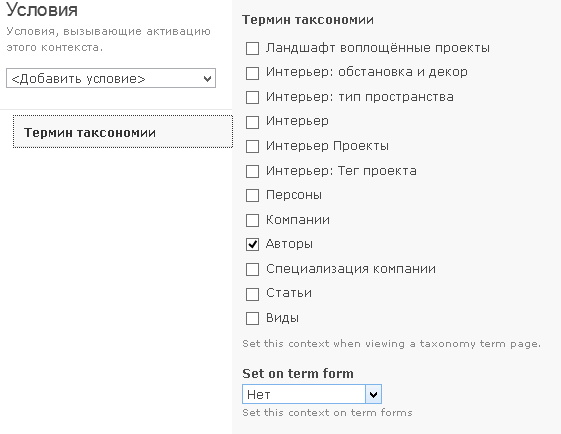This screenshot has height=434, width=561.
Task: Click the arrow of the Нет select box
Action: tap(374, 395)
